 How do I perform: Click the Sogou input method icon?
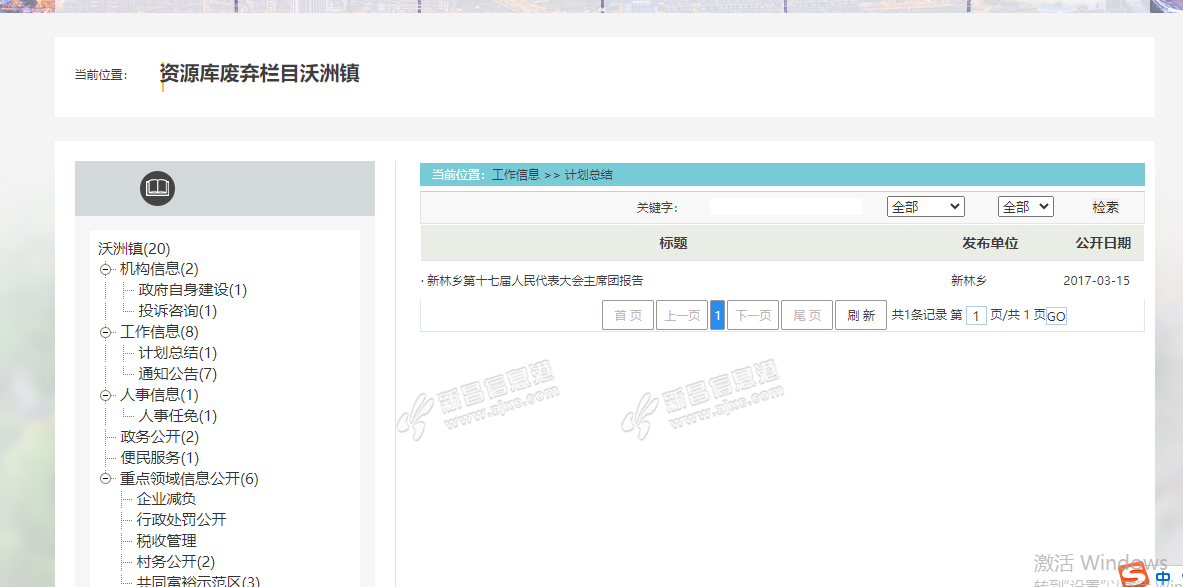pos(1133,575)
